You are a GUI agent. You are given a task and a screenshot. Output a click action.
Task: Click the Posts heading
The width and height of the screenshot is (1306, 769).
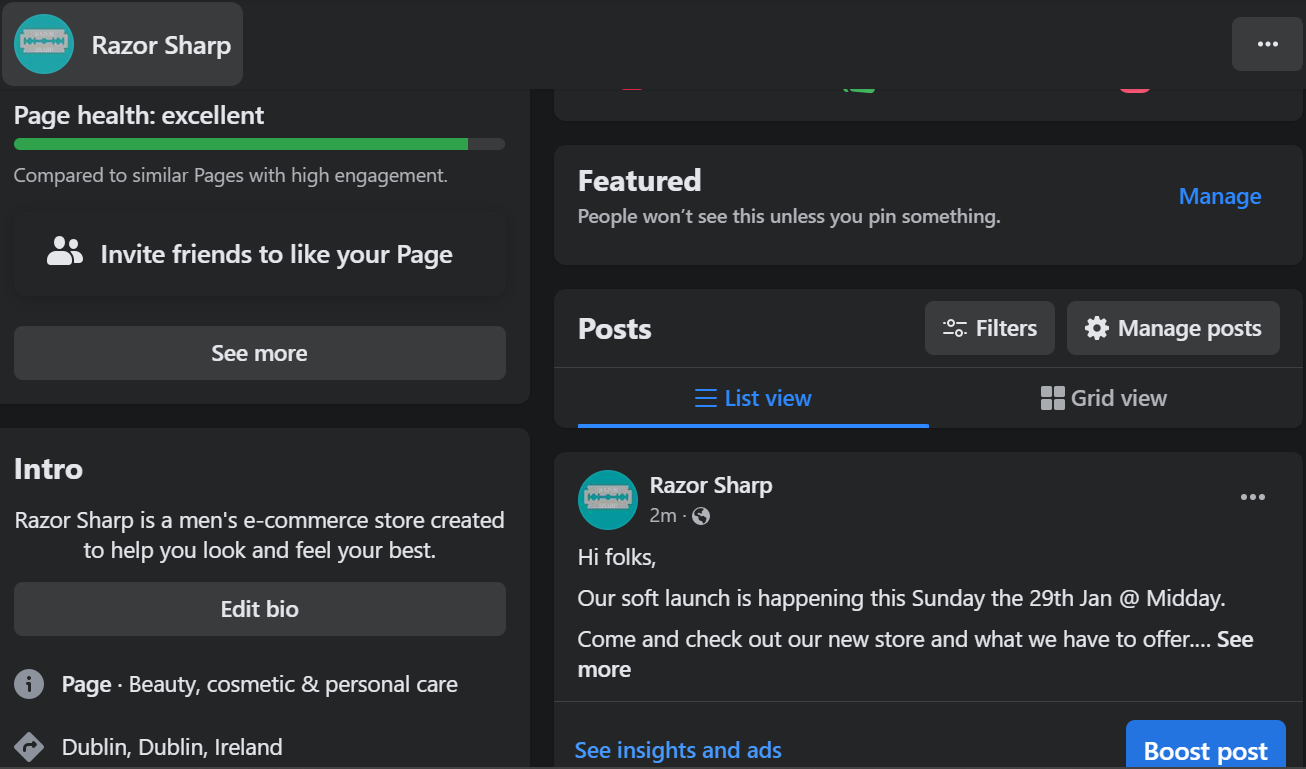pos(615,329)
